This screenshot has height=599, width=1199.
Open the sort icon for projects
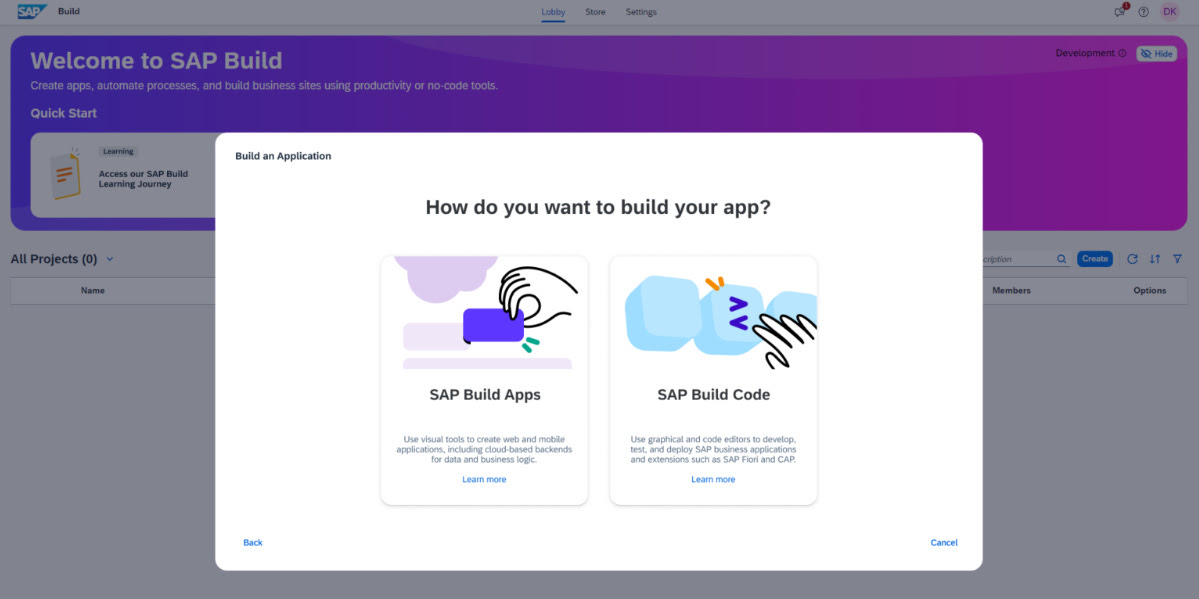pyautogui.click(x=1155, y=259)
